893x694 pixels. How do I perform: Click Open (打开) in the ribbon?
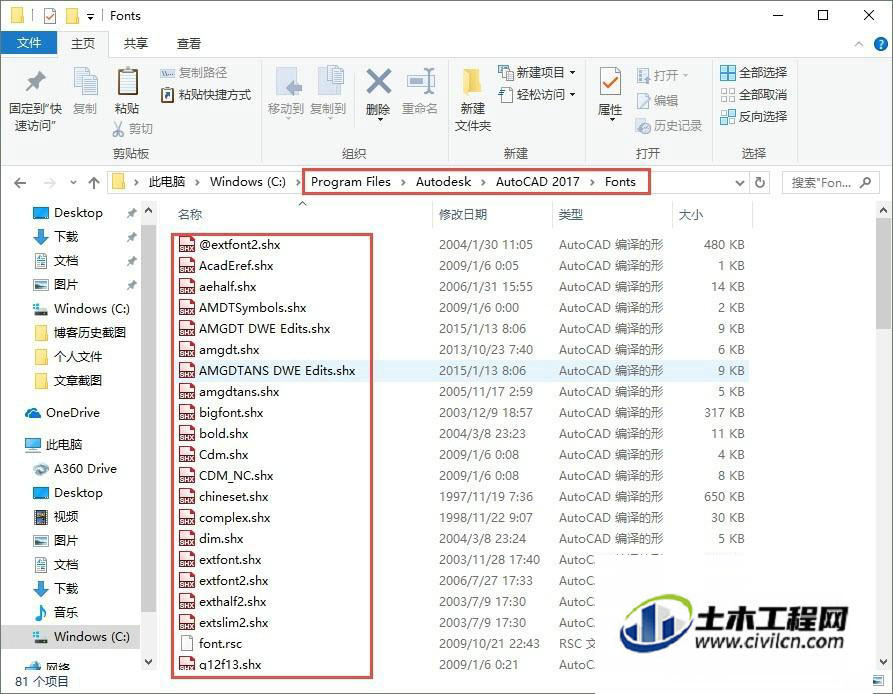pyautogui.click(x=662, y=76)
